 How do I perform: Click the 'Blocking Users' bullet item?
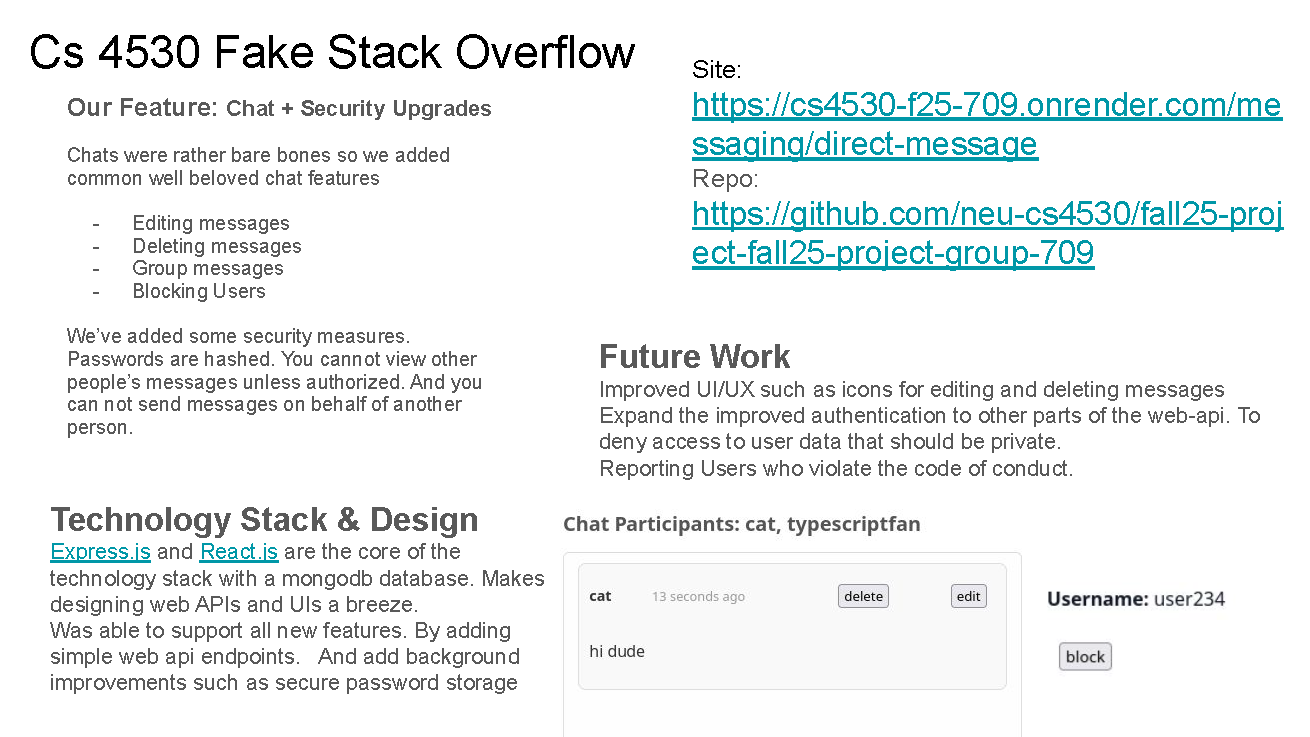pos(199,291)
